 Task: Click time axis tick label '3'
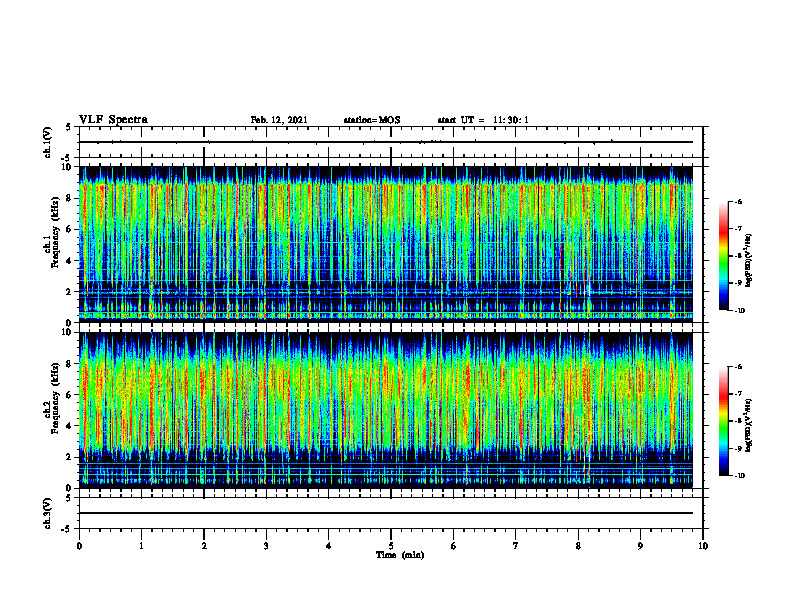tap(266, 546)
